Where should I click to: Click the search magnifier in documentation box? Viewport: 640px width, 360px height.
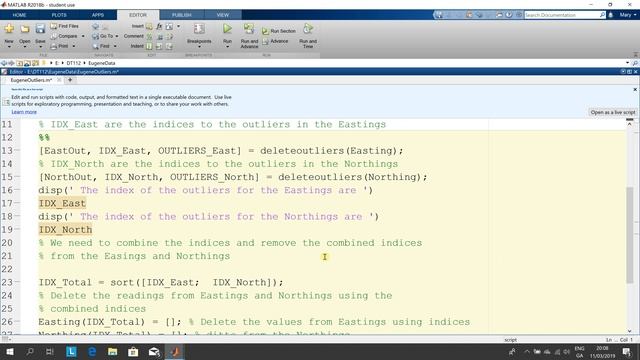click(602, 15)
